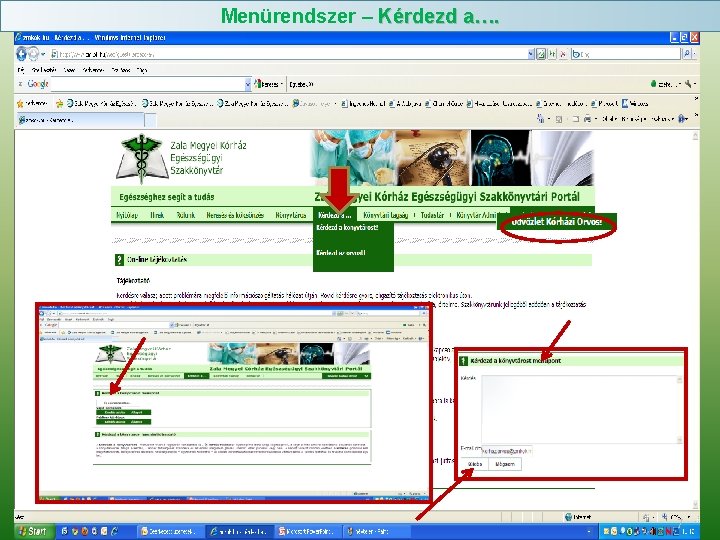Click the Bing search box in IE
Viewport: 720px width, 540px height.
click(625, 54)
